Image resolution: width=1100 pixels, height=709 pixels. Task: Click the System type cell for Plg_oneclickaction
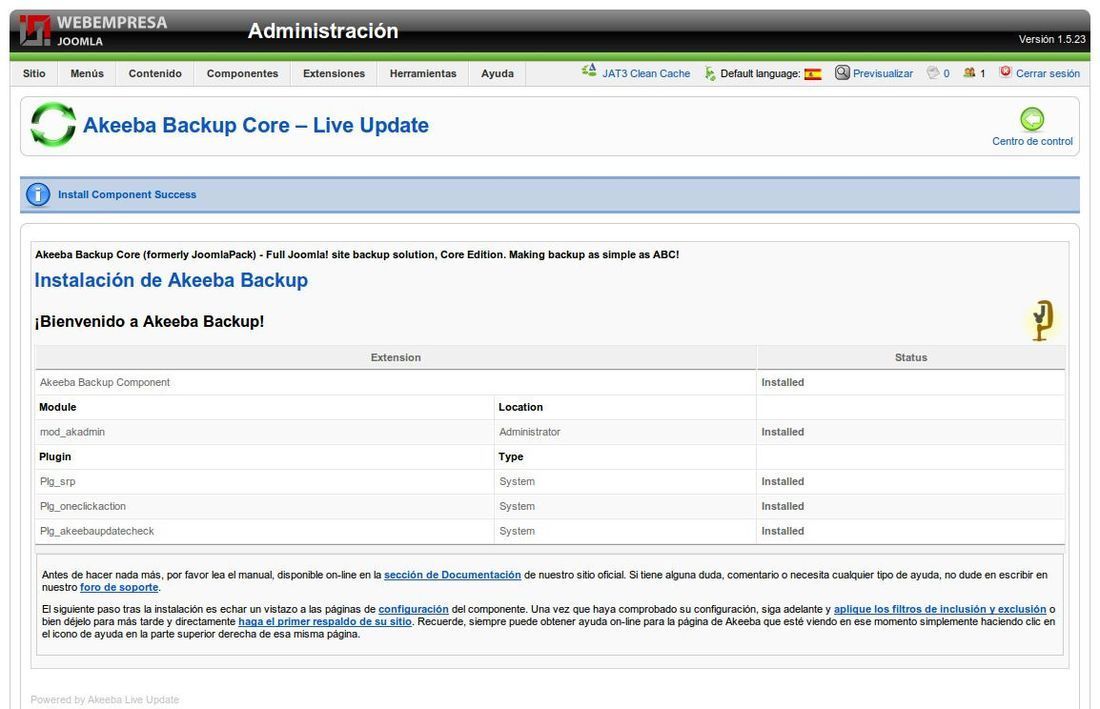[x=517, y=506]
